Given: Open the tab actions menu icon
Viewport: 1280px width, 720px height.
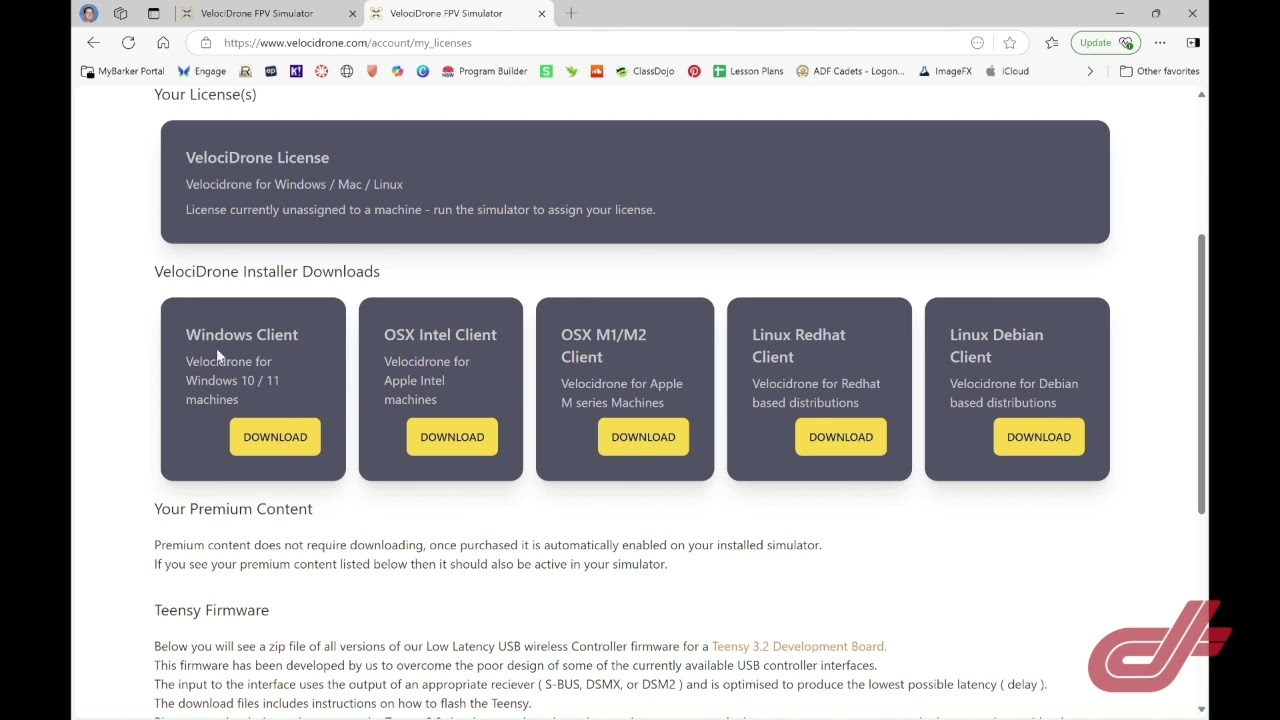Looking at the screenshot, I should [x=153, y=13].
